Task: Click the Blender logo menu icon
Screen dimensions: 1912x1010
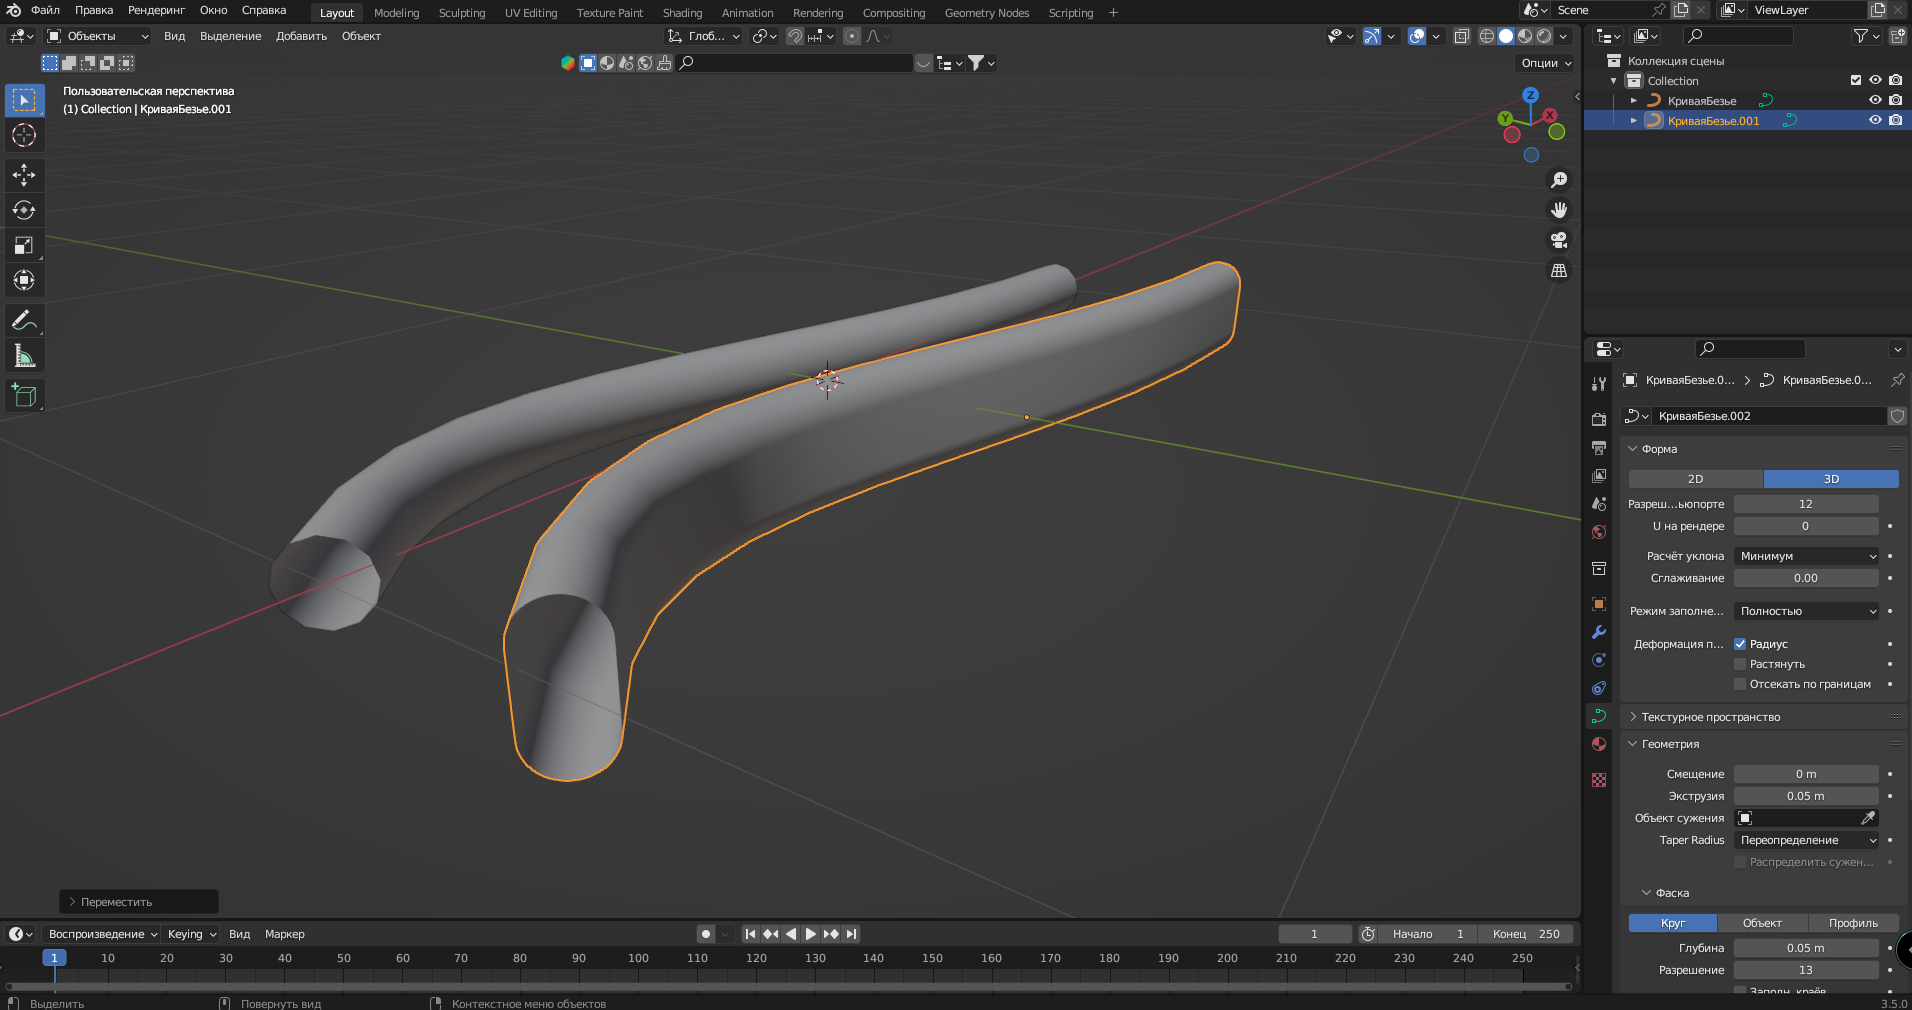Action: [x=14, y=10]
